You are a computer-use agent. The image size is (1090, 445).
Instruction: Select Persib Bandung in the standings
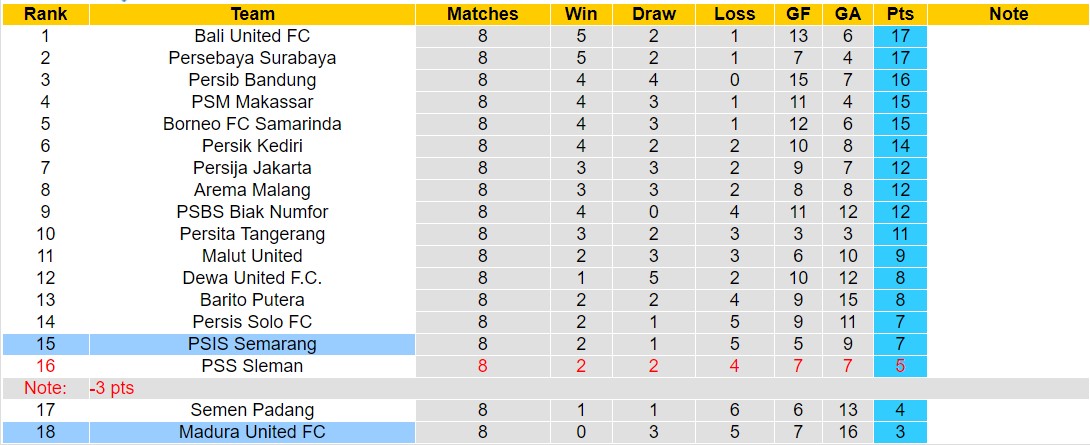pos(252,80)
